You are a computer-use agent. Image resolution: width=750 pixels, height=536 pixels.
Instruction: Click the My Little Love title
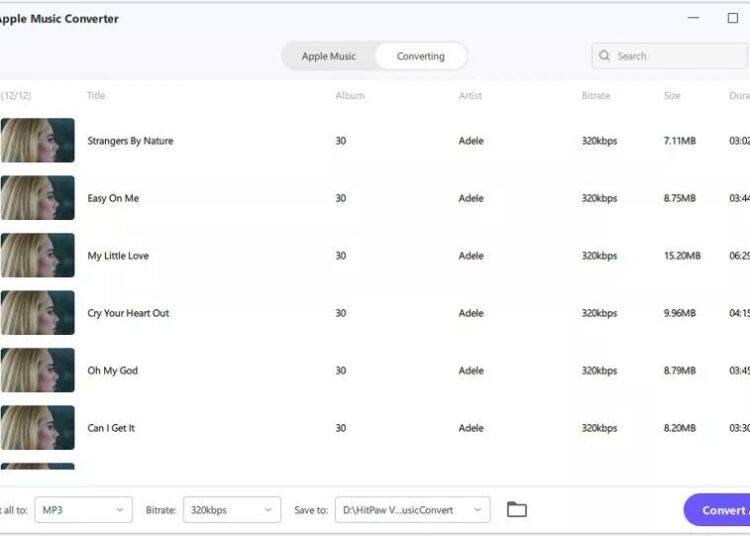(118, 255)
